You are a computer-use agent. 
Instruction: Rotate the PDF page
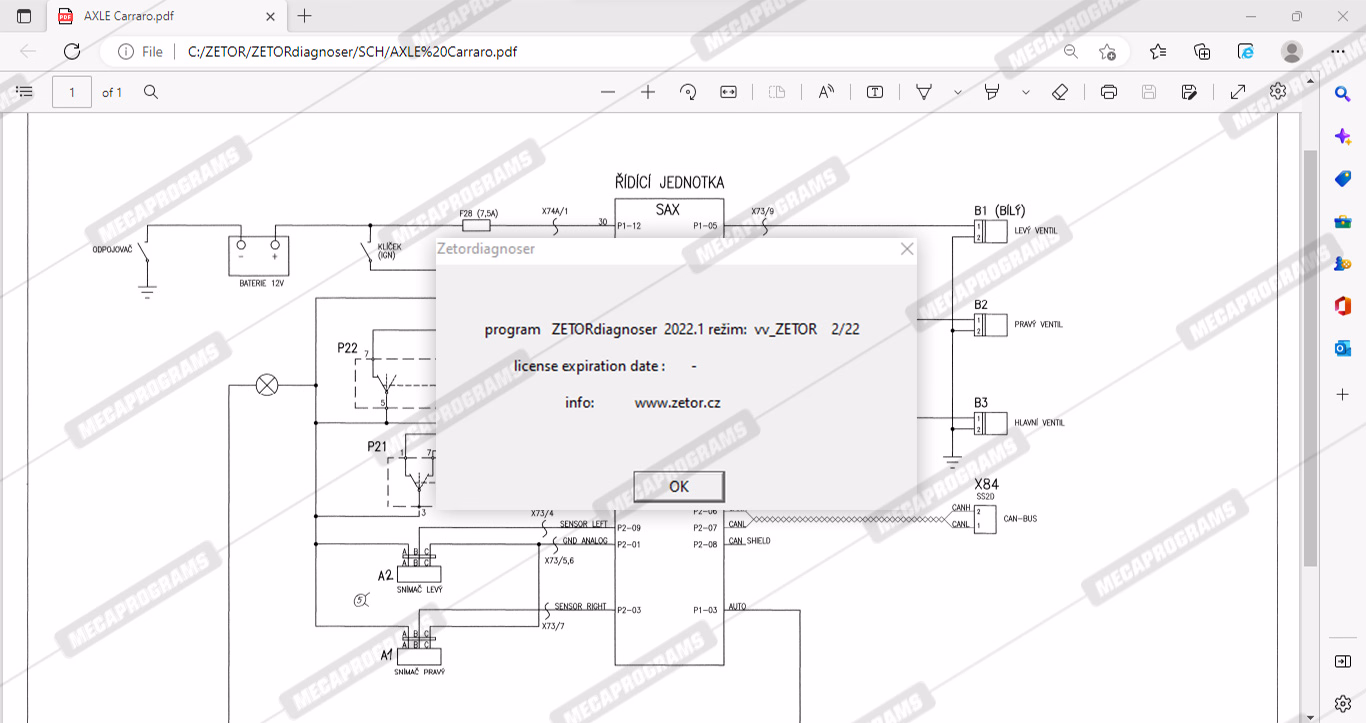click(x=688, y=92)
